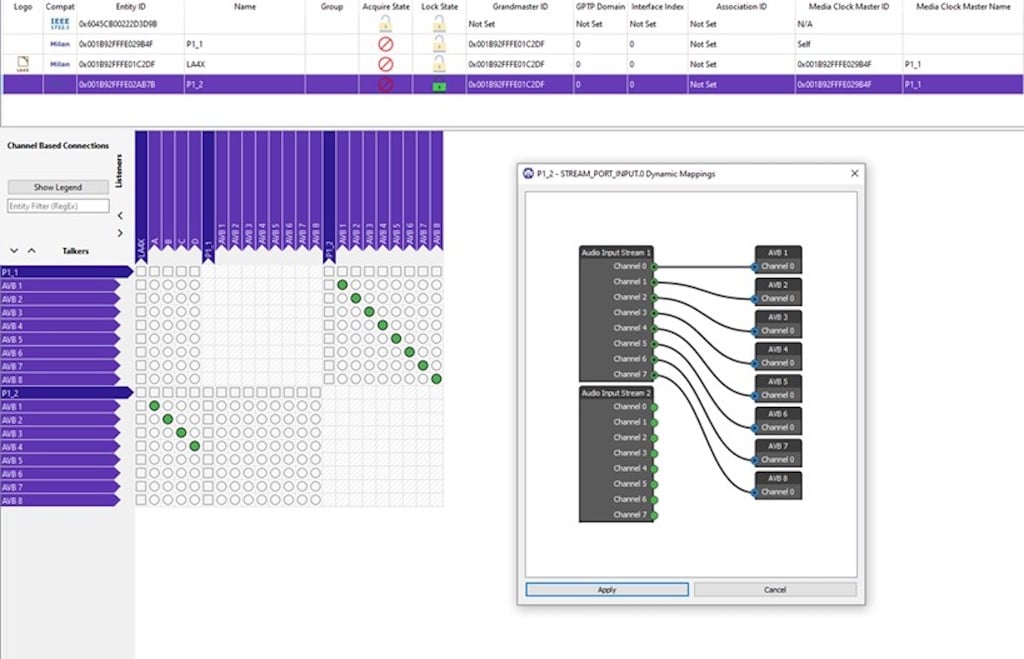Viewport: 1024px width, 659px height.
Task: Click the Entity ID column header
Action: pyautogui.click(x=130, y=7)
